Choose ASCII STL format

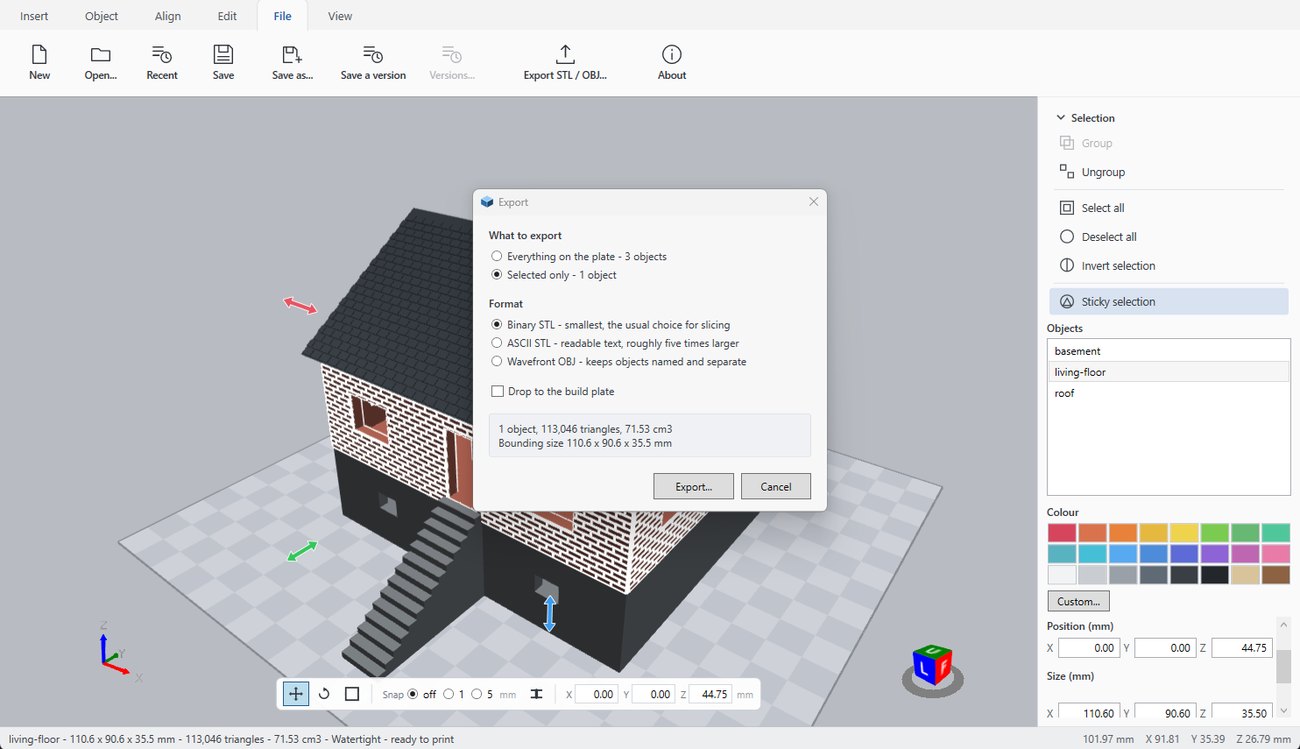click(x=615, y=343)
